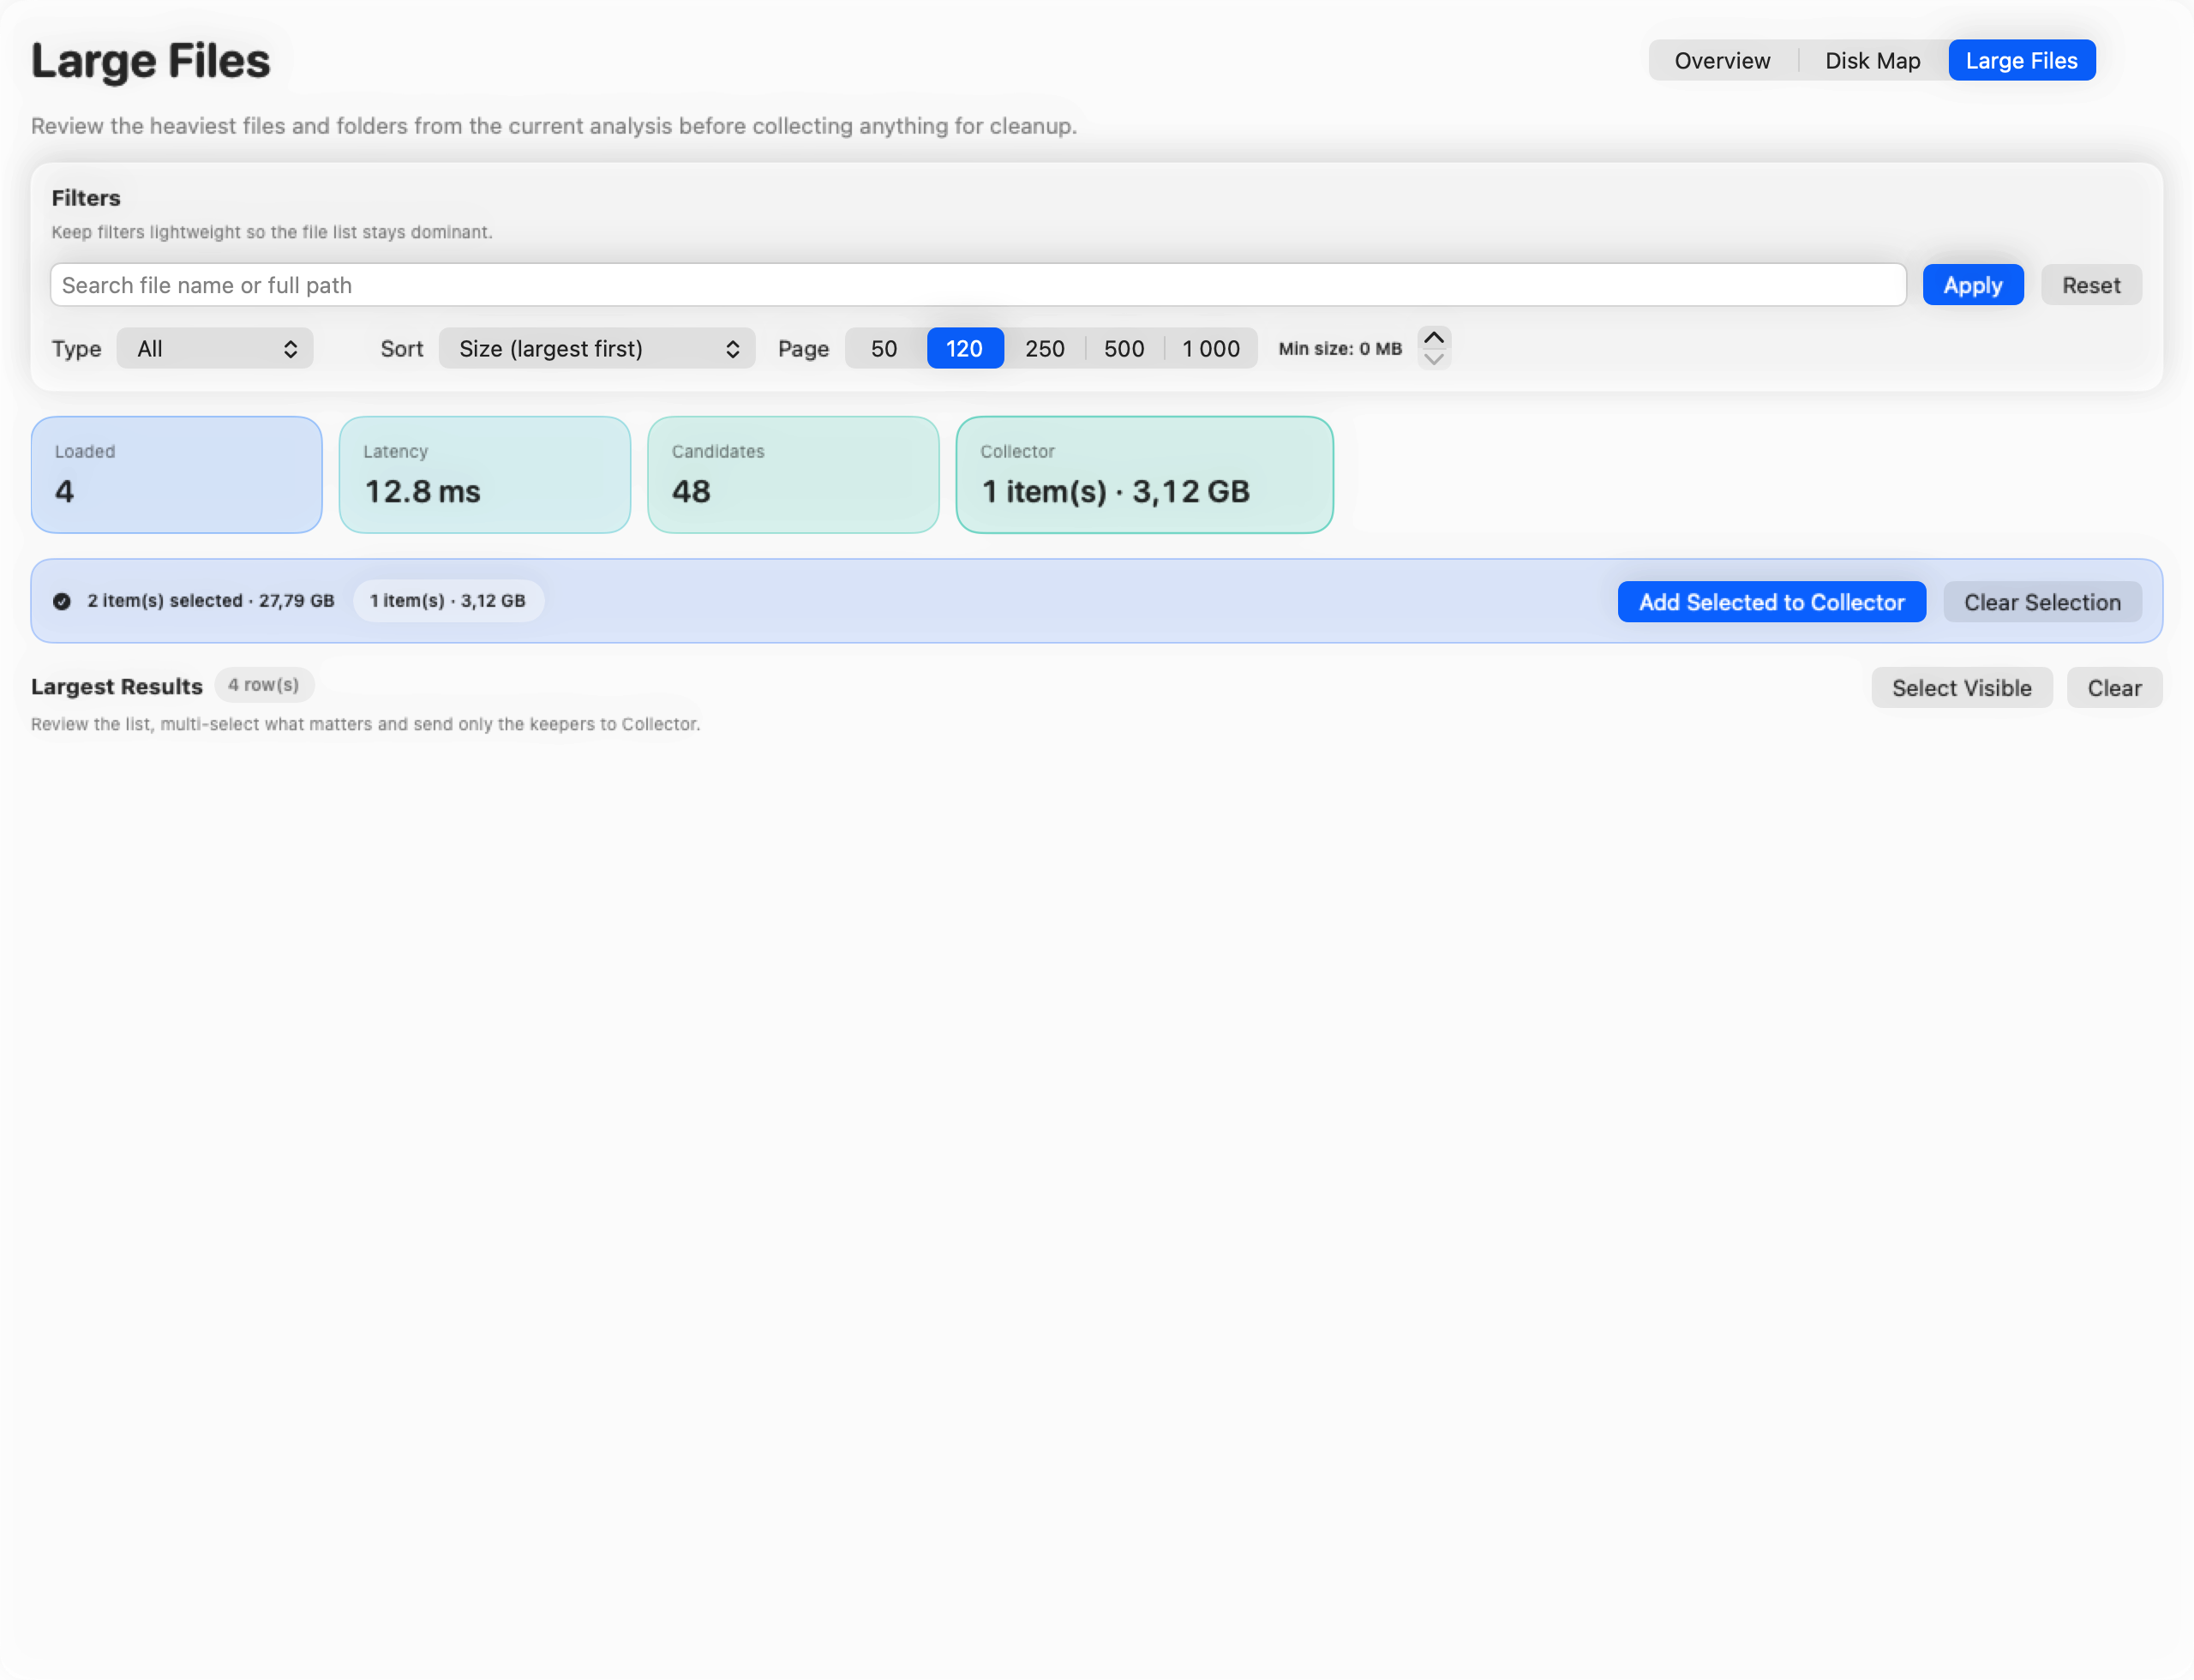Select the 120 page size option
Image resolution: width=2194 pixels, height=1680 pixels.
pyautogui.click(x=964, y=348)
